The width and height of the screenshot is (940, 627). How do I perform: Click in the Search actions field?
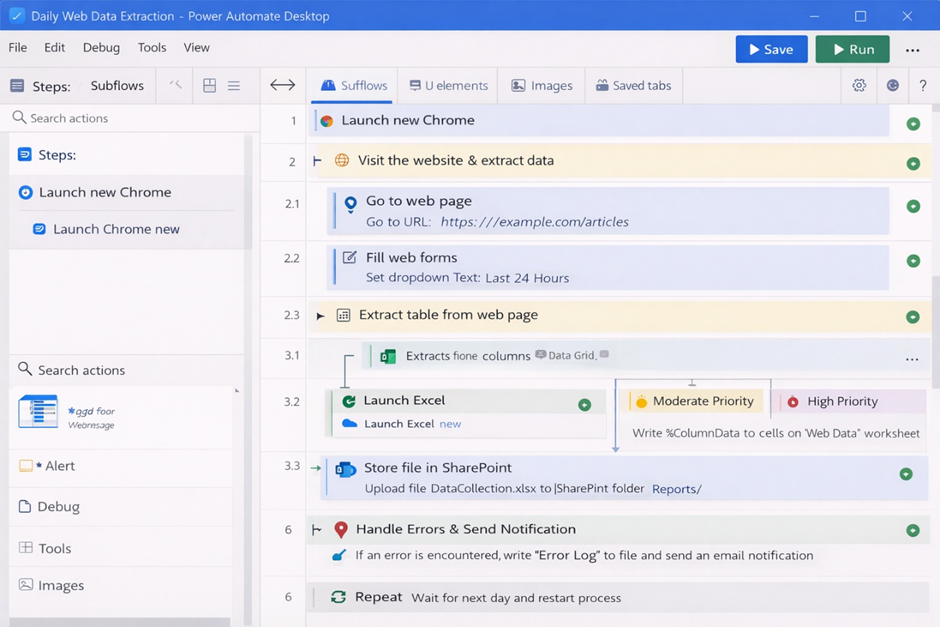[120, 117]
